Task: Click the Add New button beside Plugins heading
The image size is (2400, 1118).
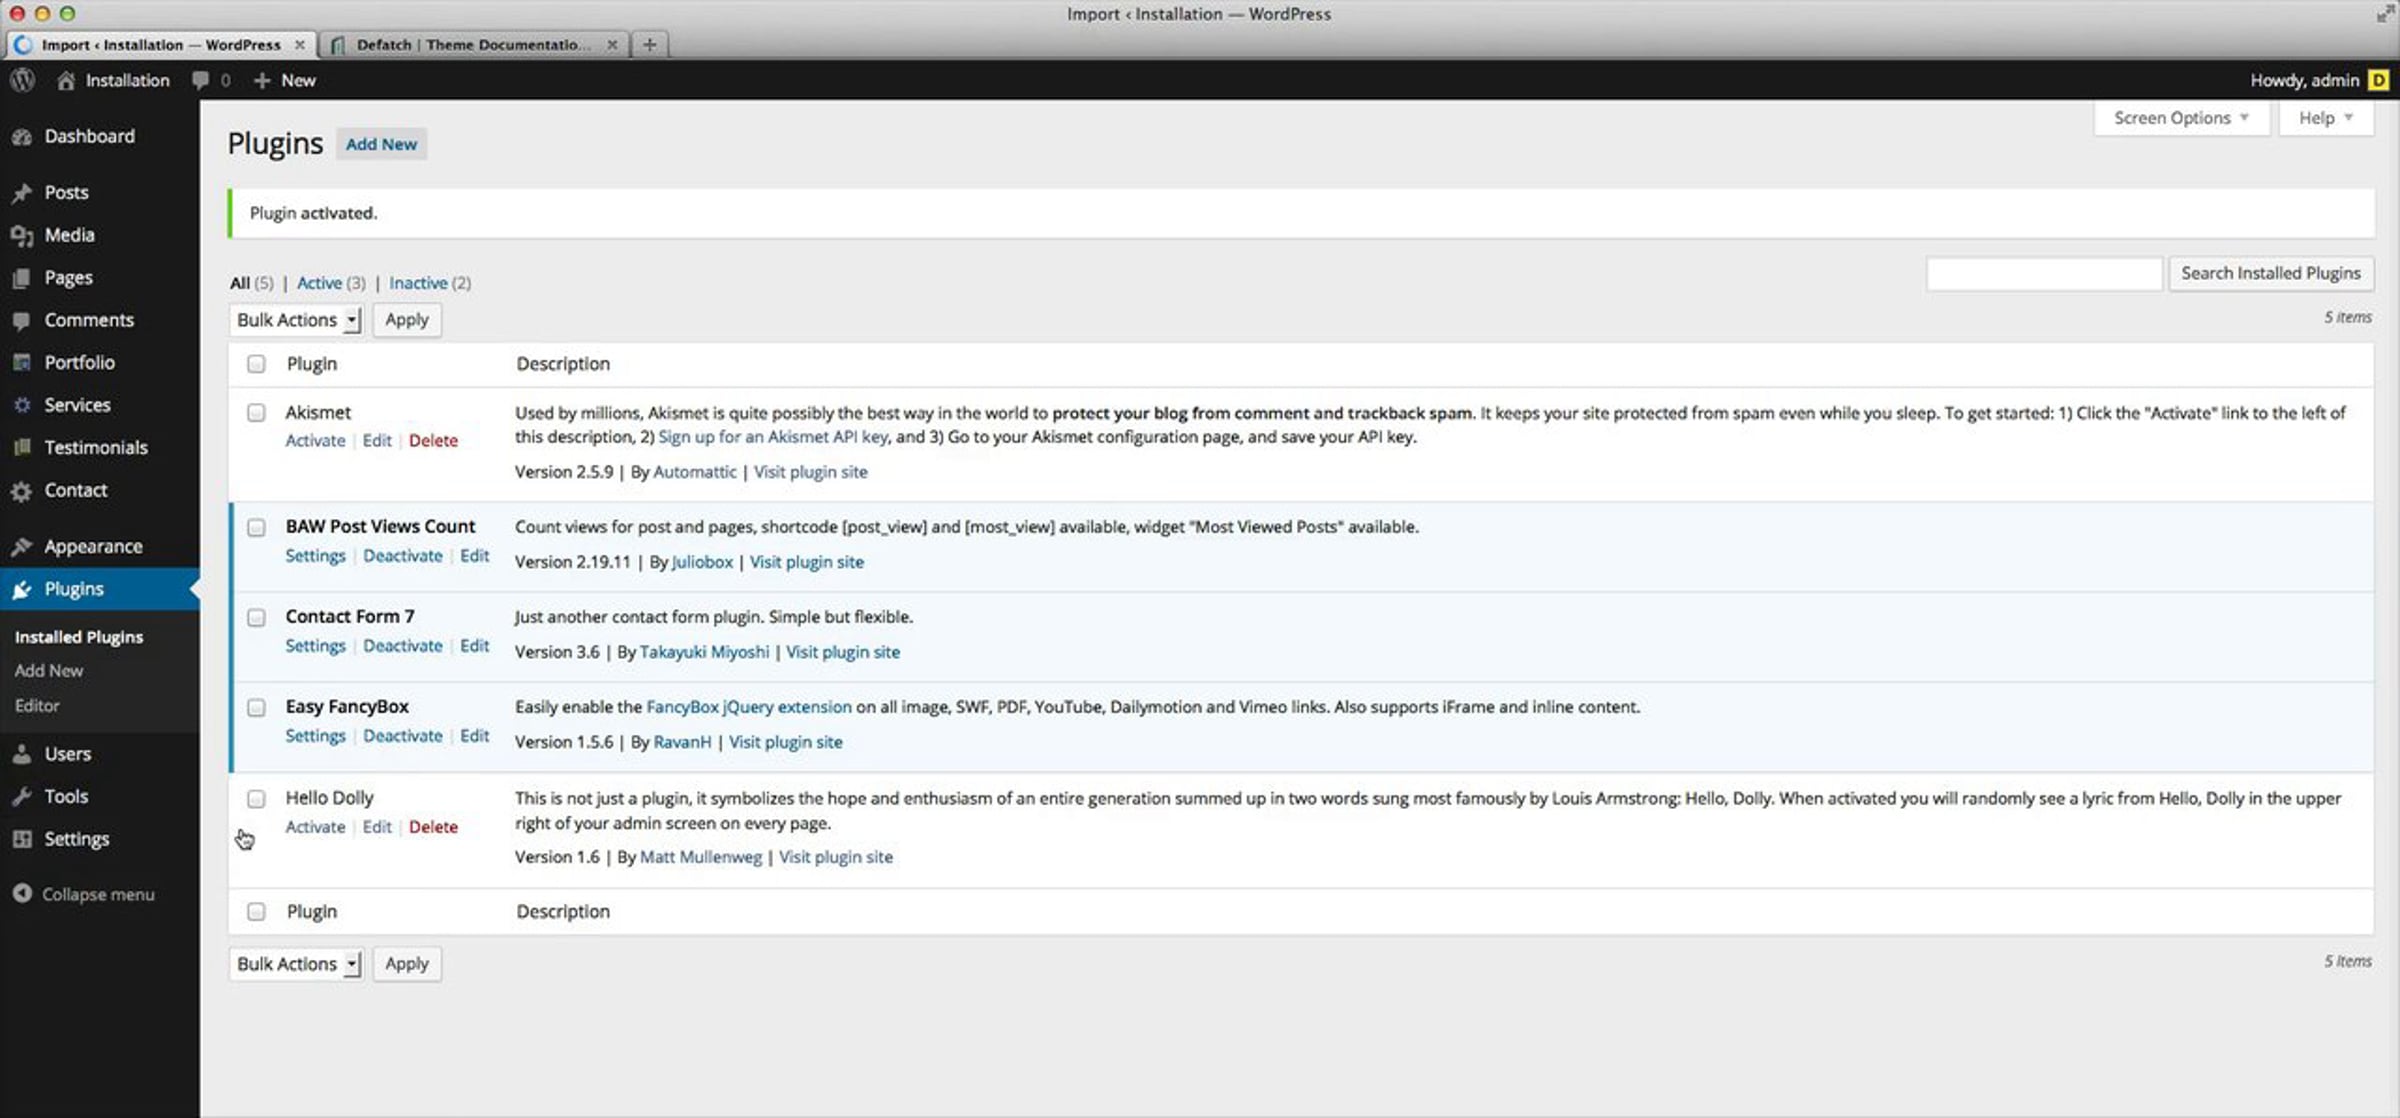Action: (x=381, y=144)
